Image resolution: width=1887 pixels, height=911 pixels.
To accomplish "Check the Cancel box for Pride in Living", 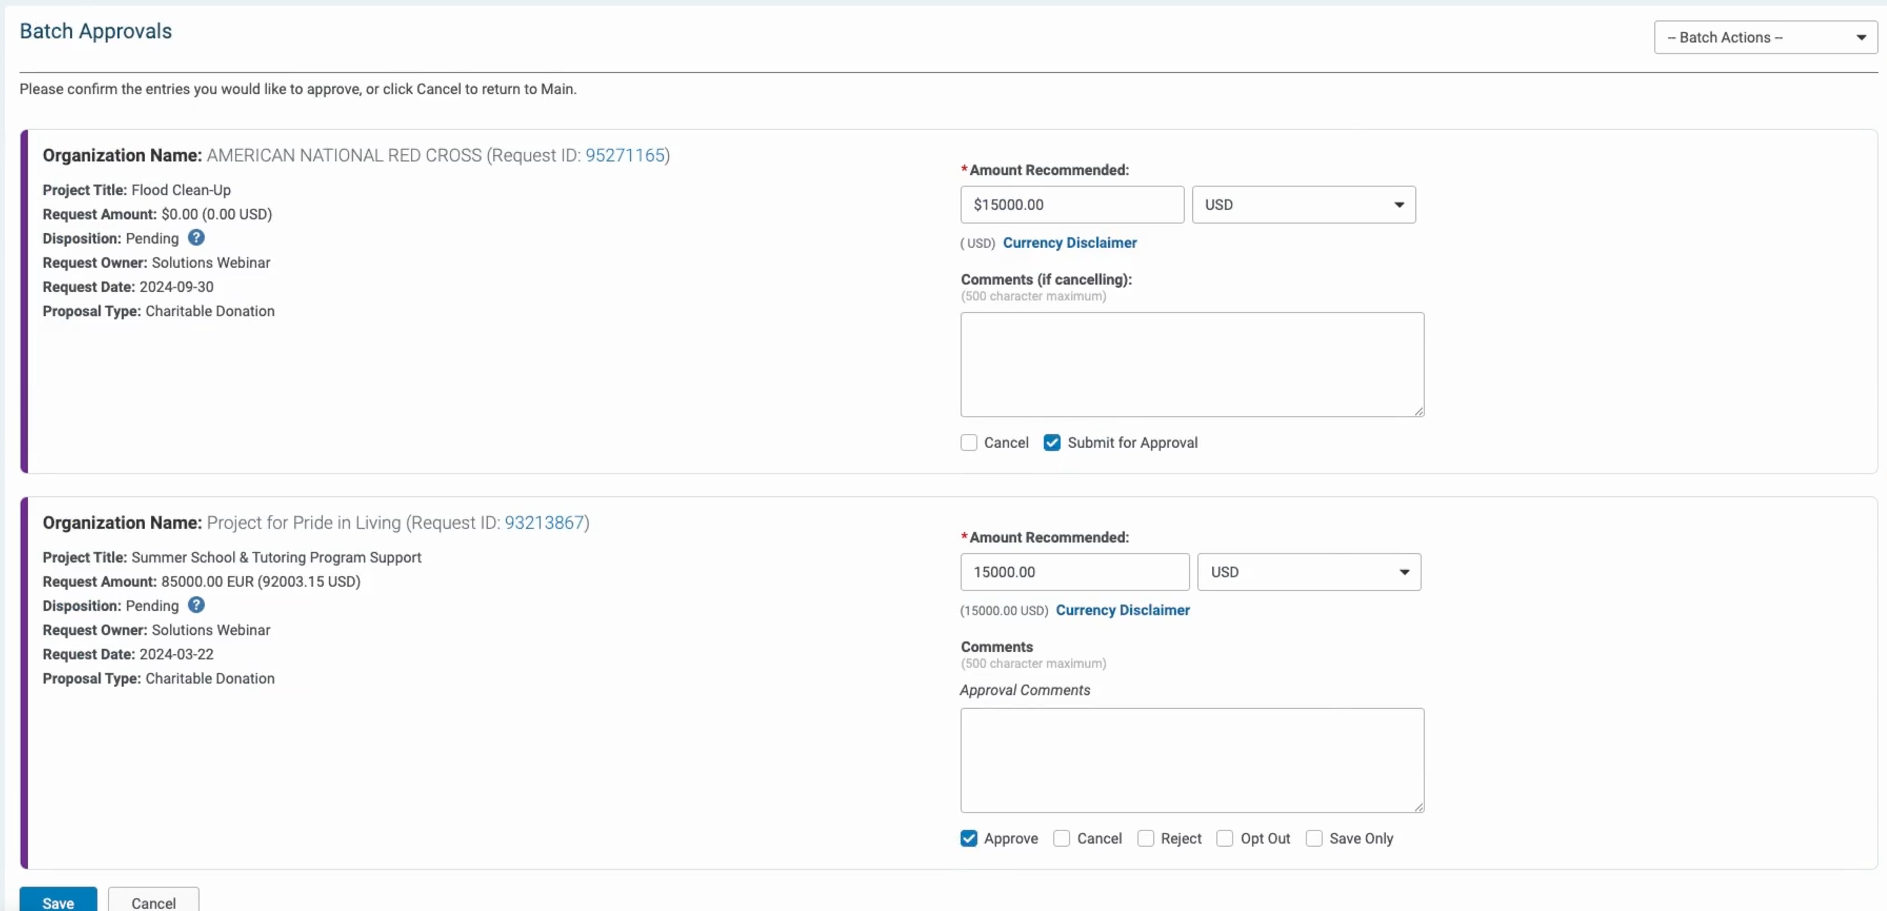I will [x=1062, y=839].
